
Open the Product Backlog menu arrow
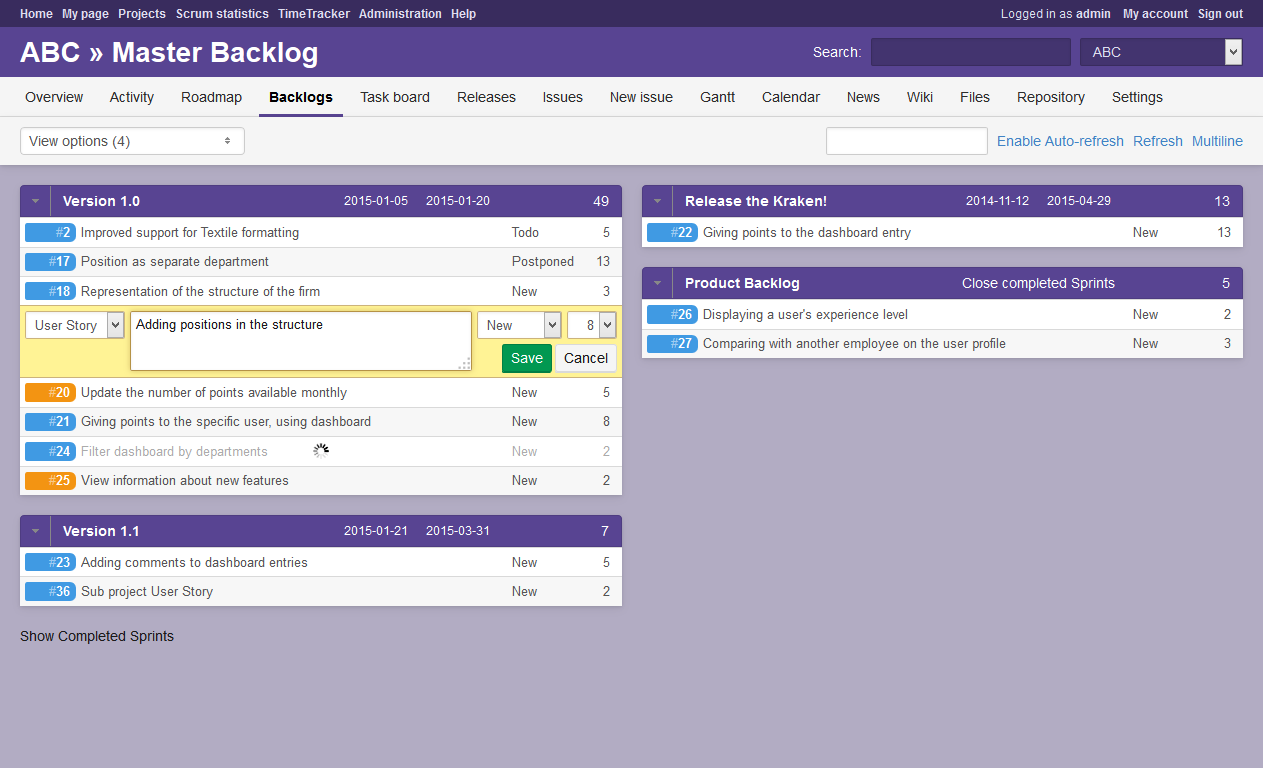(x=657, y=283)
